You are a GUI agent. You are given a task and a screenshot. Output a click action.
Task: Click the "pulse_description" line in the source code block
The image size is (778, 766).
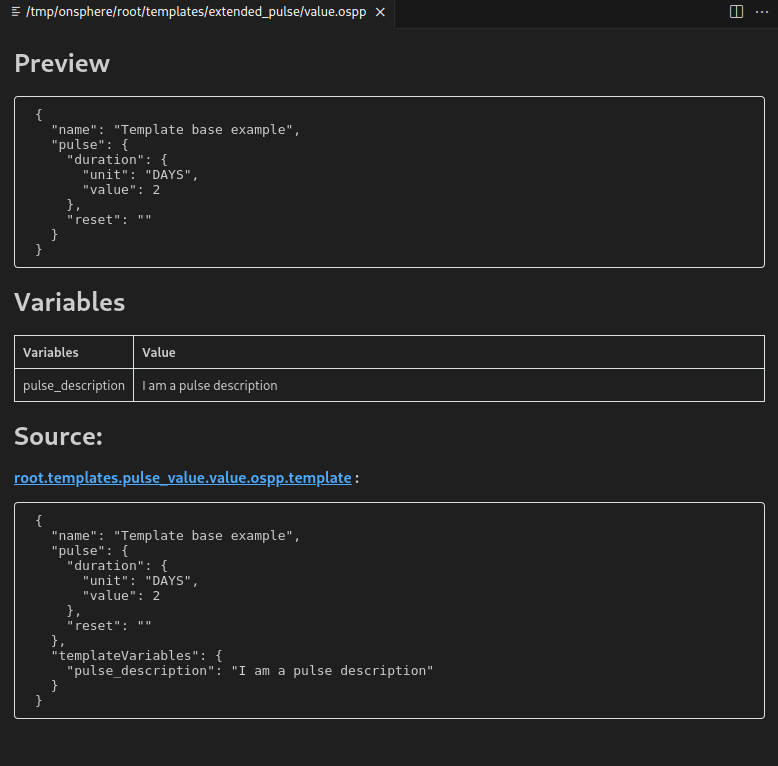(x=250, y=671)
